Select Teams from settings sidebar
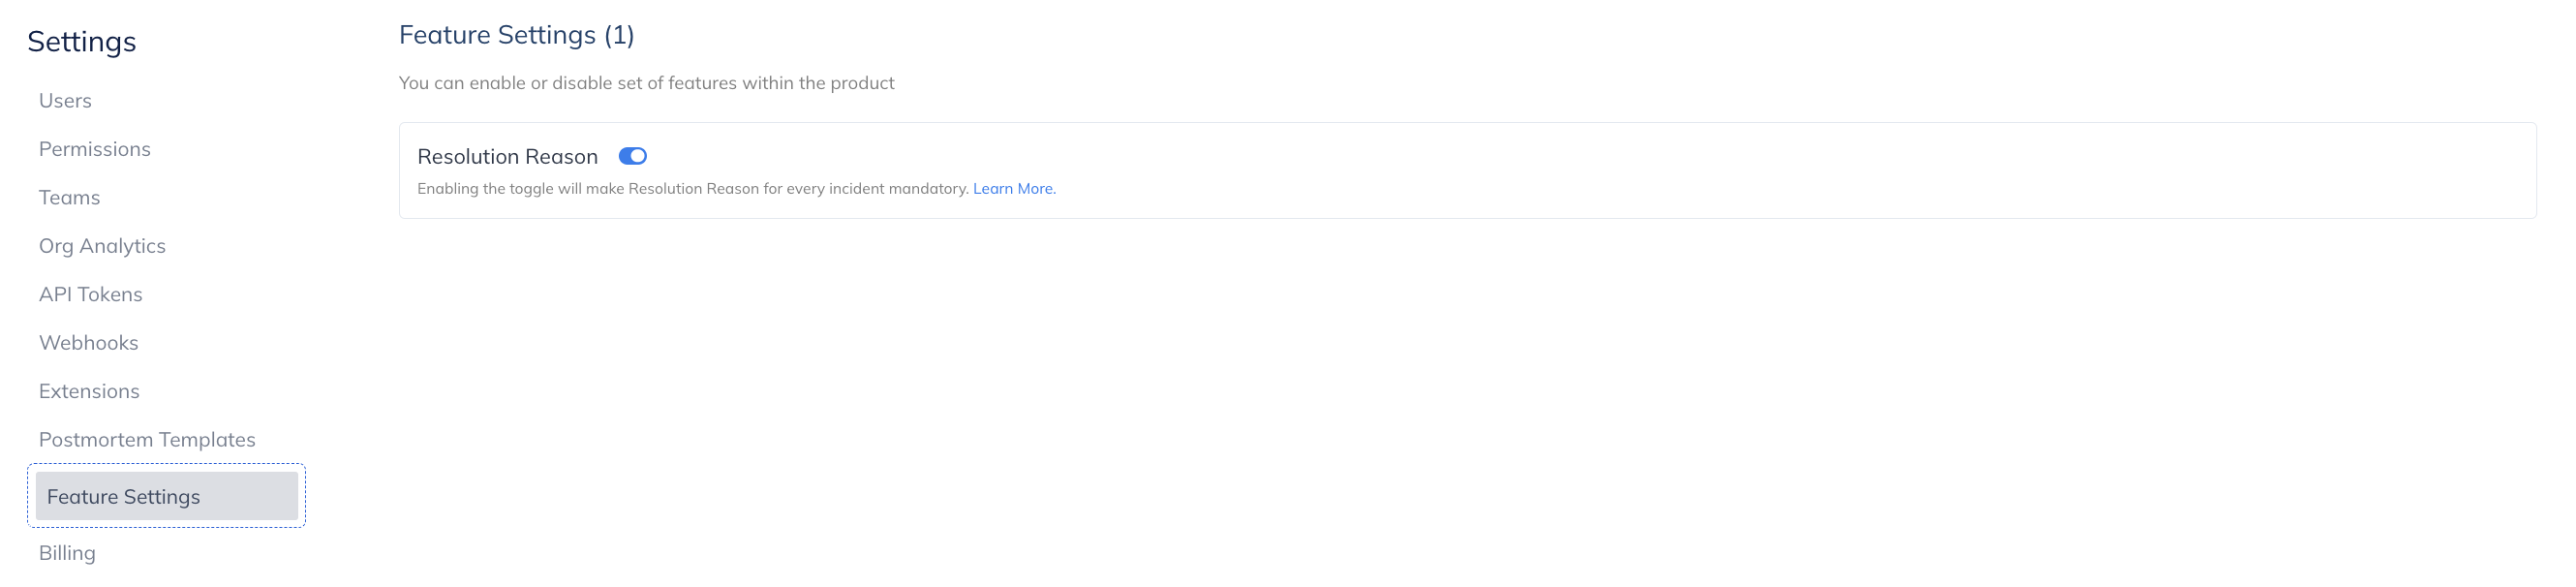The width and height of the screenshot is (2576, 587). pyautogui.click(x=69, y=198)
